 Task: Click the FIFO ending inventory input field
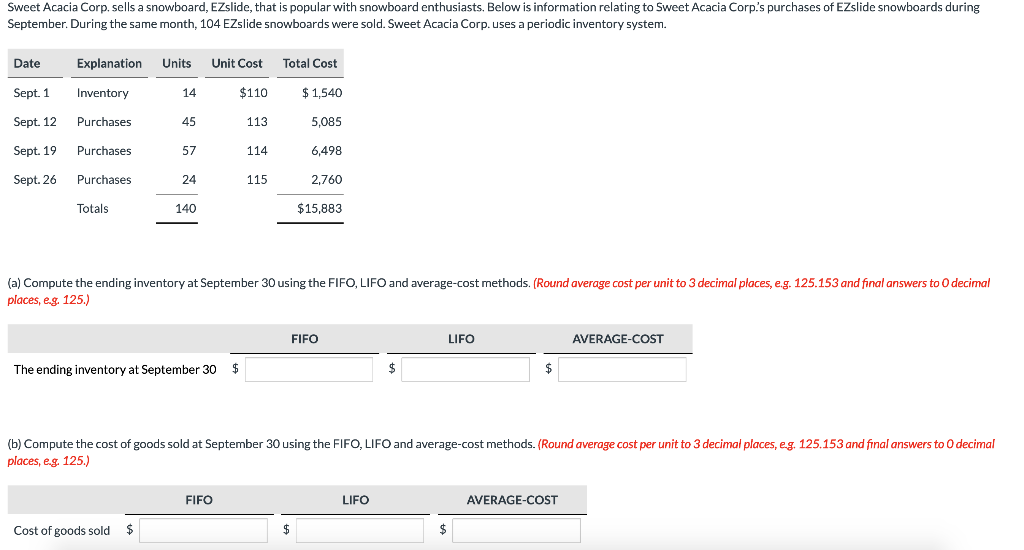point(309,369)
